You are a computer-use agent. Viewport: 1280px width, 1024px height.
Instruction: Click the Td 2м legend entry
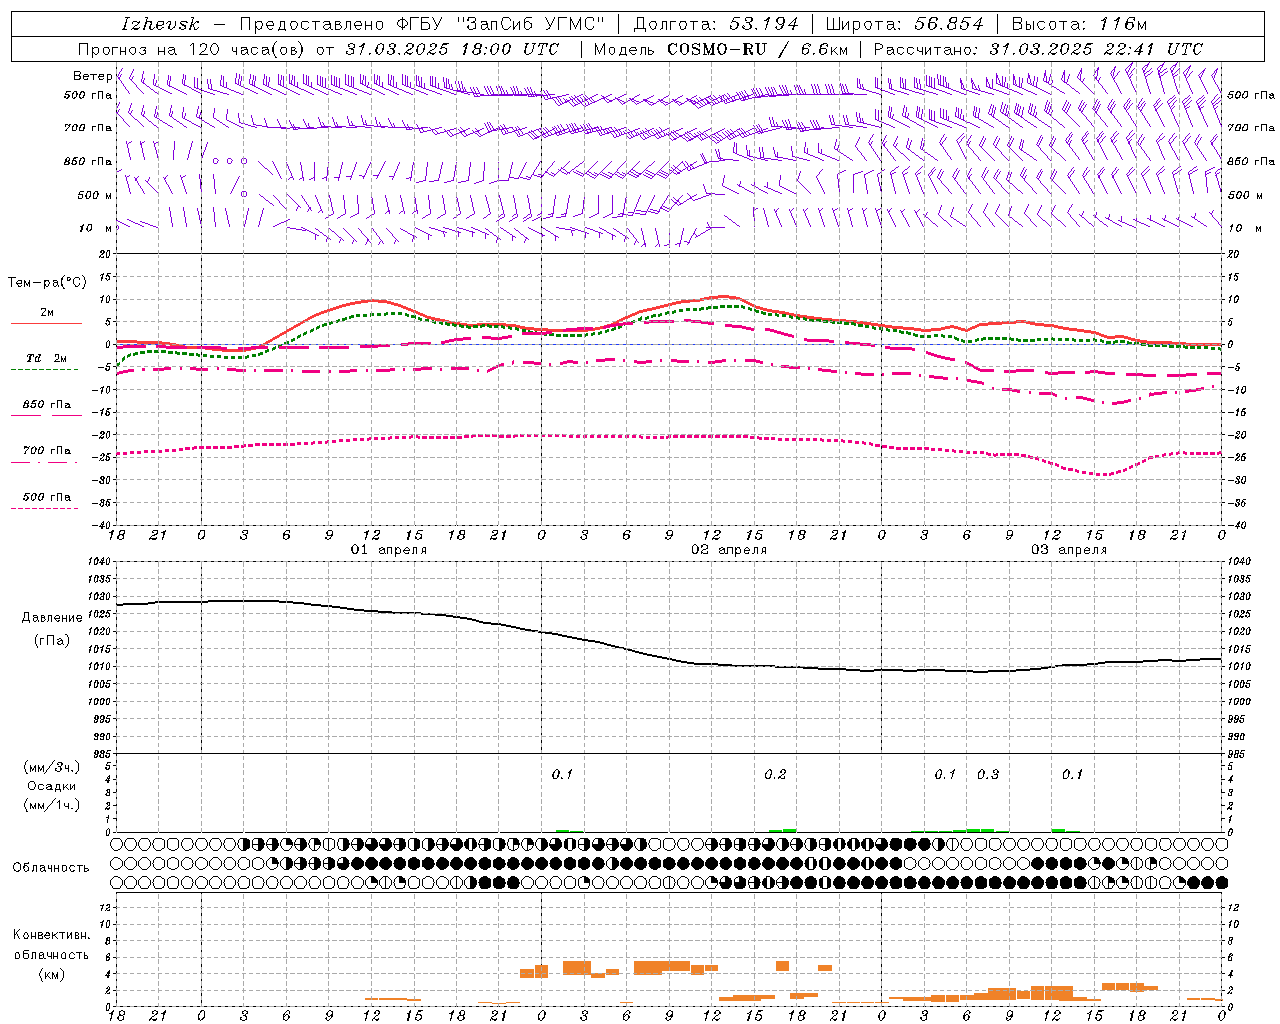tap(47, 358)
